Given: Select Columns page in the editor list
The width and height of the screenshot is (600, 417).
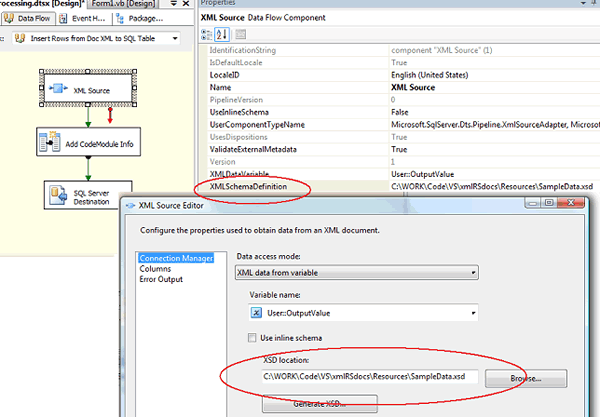Looking at the screenshot, I should point(154,269).
